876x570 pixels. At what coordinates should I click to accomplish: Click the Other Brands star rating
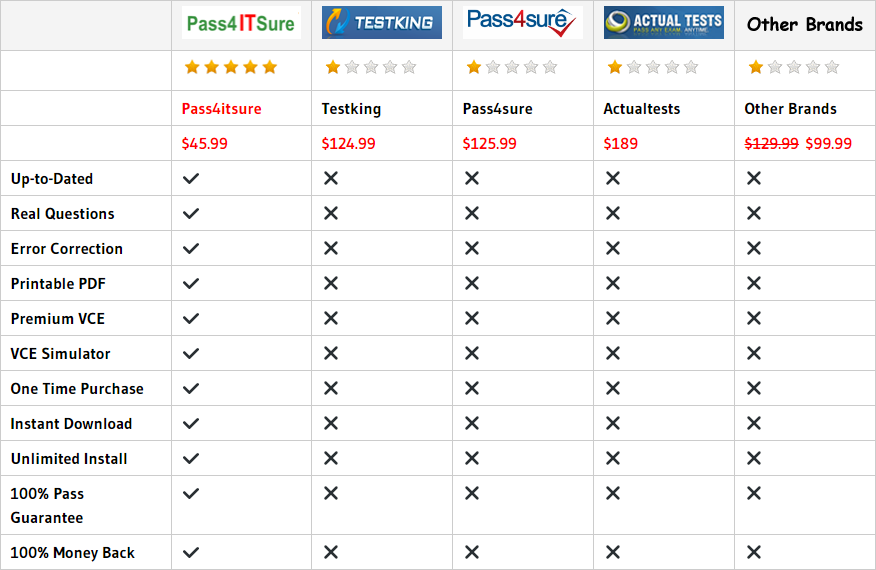point(793,68)
